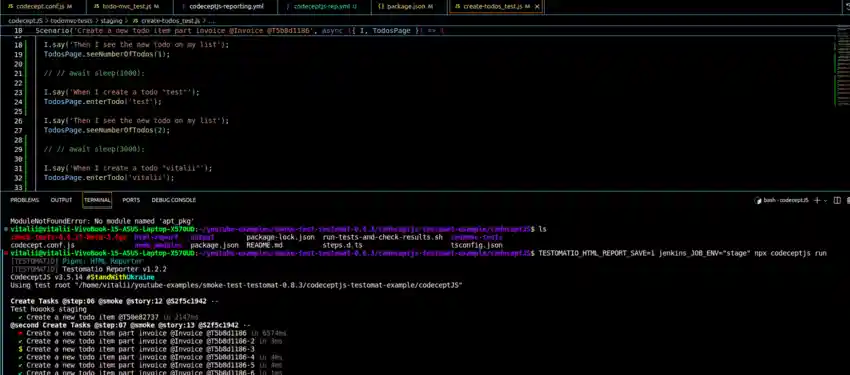Click TodosPage.enterTodo('vitalii') code line
850x375 pixels.
tap(109, 177)
